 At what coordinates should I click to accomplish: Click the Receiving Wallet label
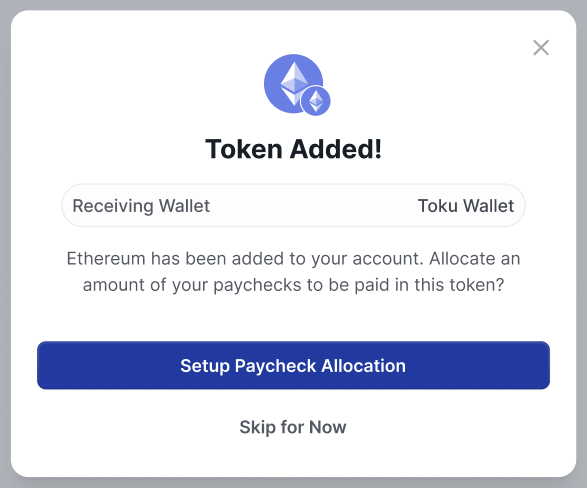click(x=141, y=206)
